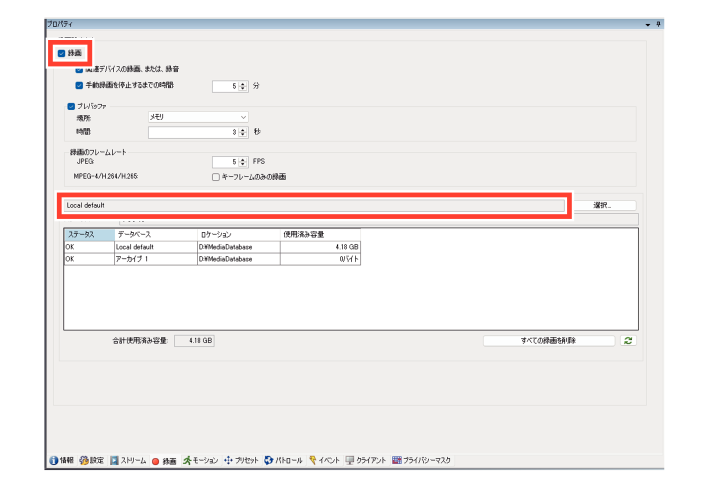Switch to the ストリーム tab
The height and width of the screenshot is (487, 708).
[x=128, y=460]
